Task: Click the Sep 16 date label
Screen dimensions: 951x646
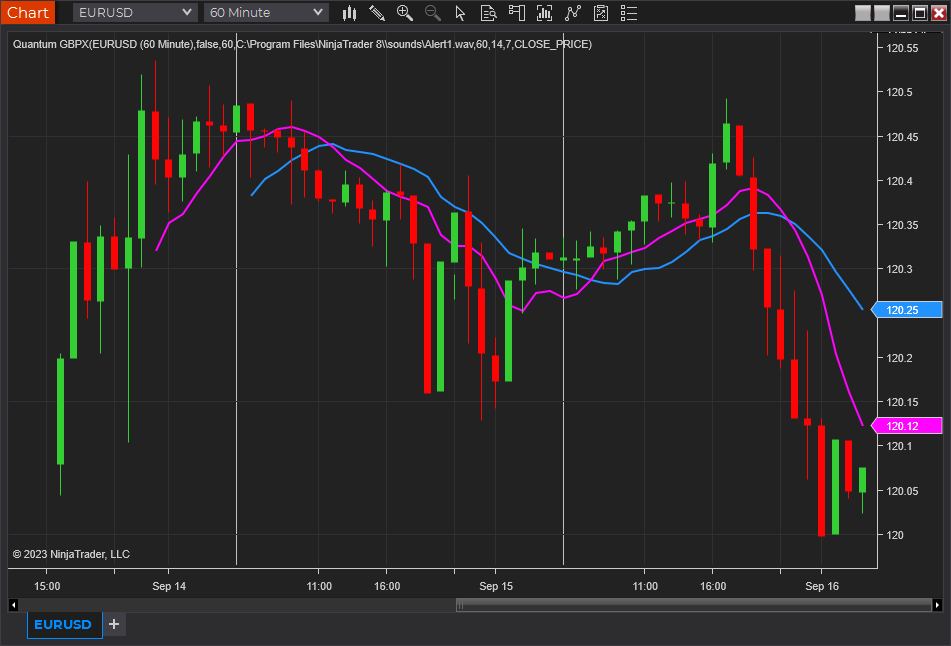Action: (822, 586)
